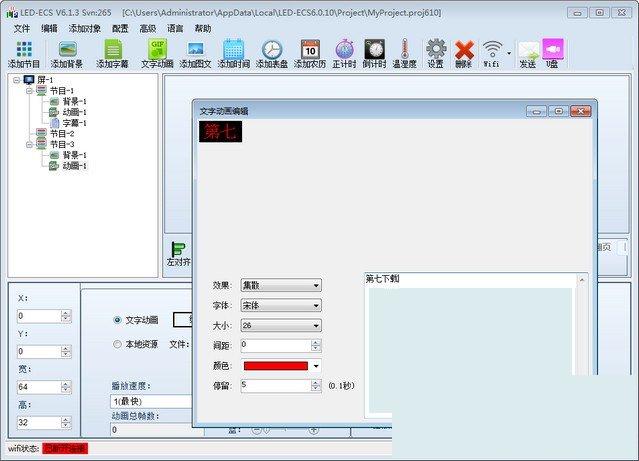Click the 文字动画 GIF icon

tap(157, 50)
